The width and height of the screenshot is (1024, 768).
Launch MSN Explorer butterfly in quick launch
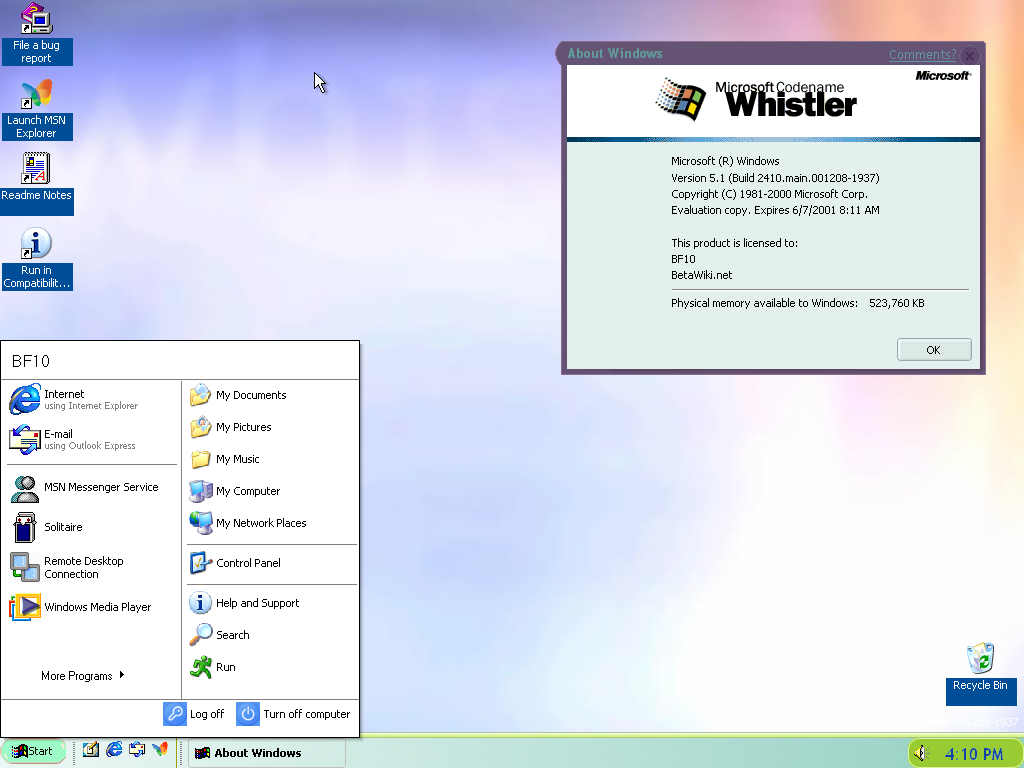tap(160, 750)
